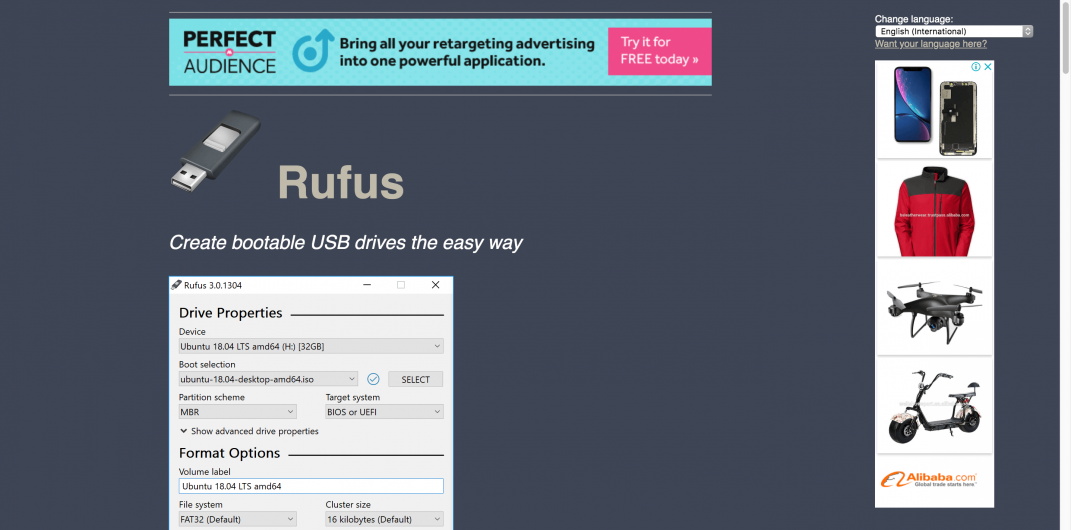
Task: Click the banner text about retargeting advertising
Action: pyautogui.click(x=467, y=52)
